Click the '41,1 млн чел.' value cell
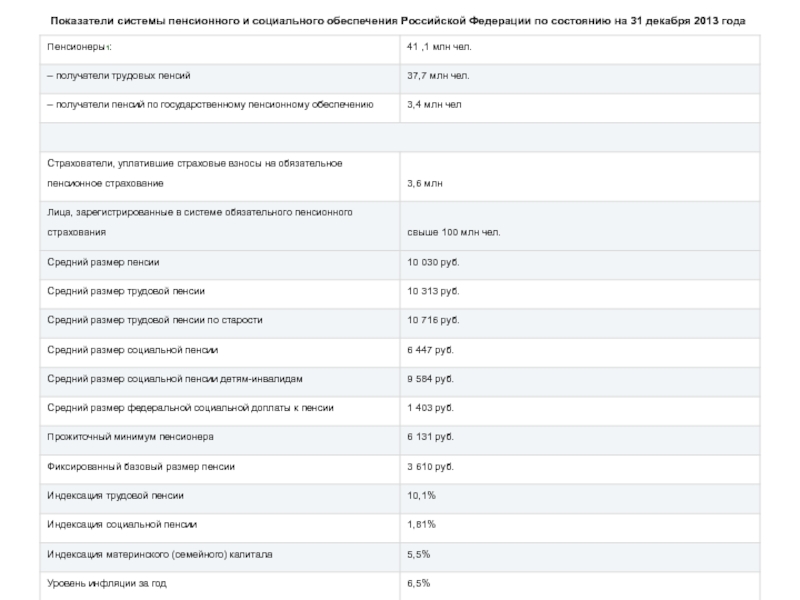This screenshot has width=800, height=600. [438, 47]
